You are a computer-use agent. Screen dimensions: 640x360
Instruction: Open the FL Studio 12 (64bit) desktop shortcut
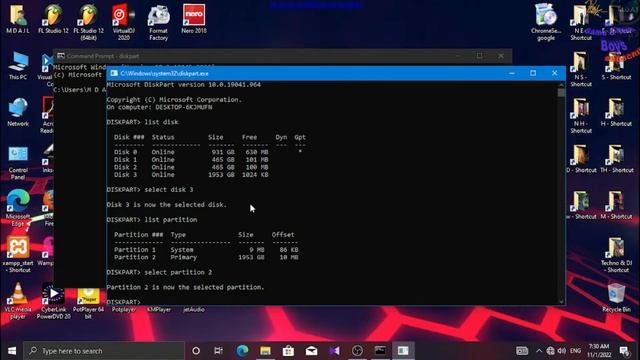coord(89,23)
